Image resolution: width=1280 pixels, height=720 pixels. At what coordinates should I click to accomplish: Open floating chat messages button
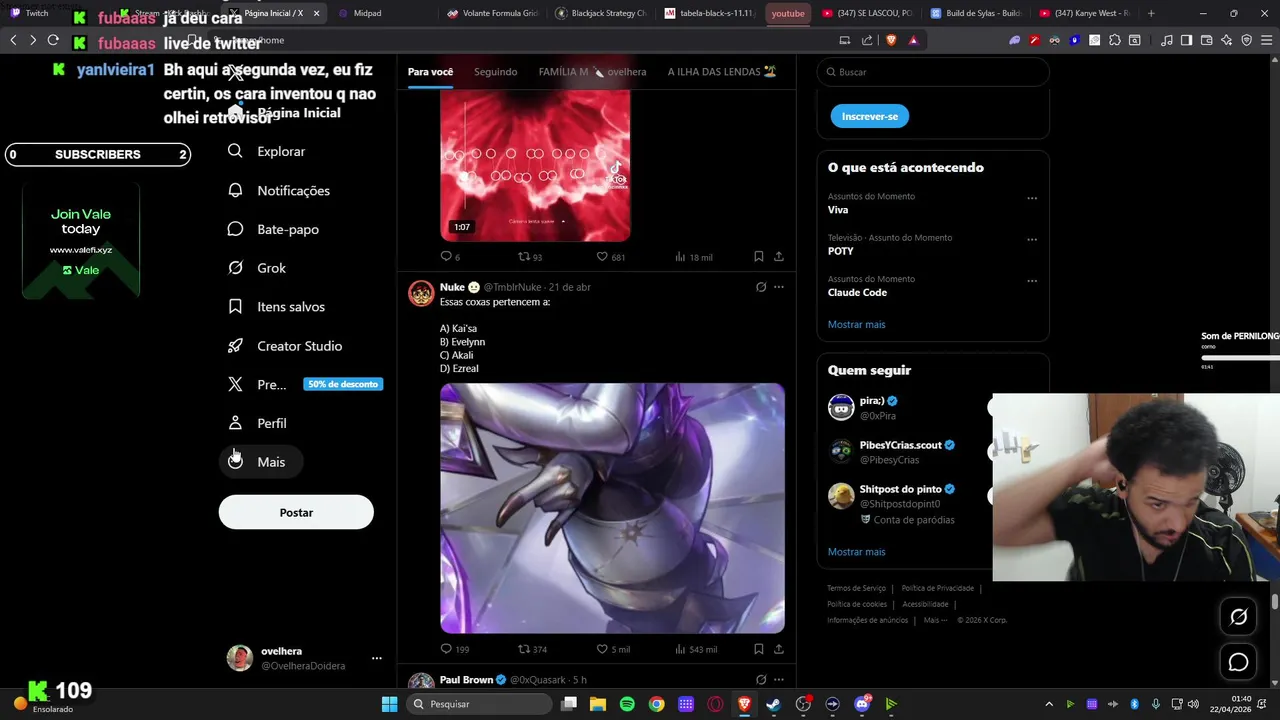point(1238,662)
